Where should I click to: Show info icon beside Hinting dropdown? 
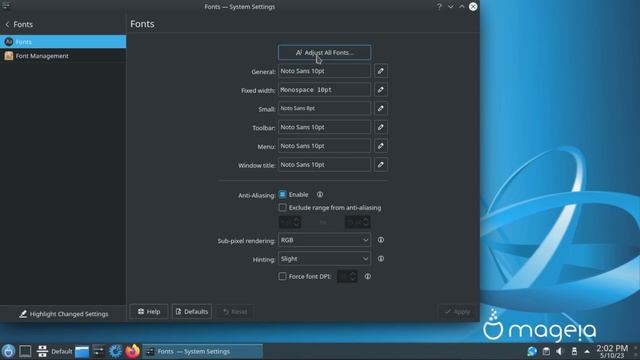click(x=380, y=259)
